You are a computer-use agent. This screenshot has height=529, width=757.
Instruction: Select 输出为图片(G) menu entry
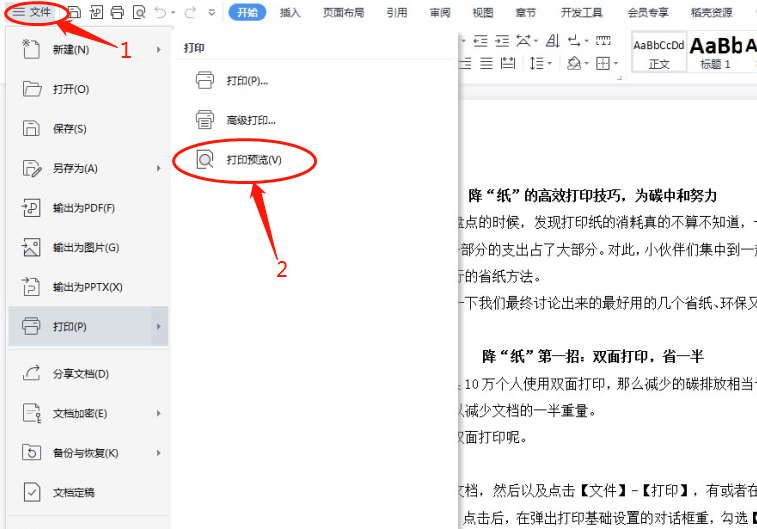(x=86, y=247)
